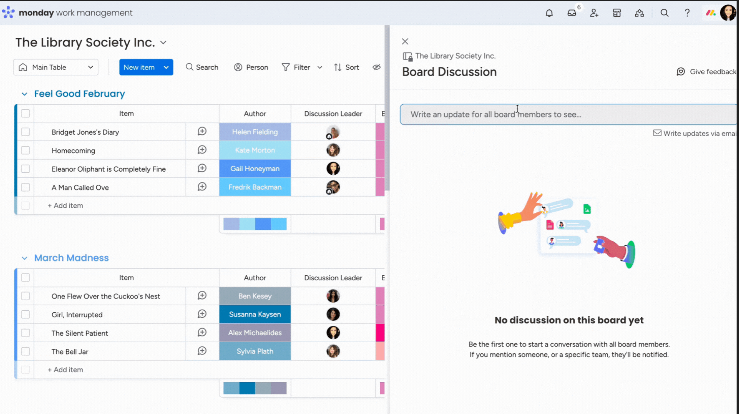Select all items in Feel Good February
The width and height of the screenshot is (739, 414).
coord(25,114)
